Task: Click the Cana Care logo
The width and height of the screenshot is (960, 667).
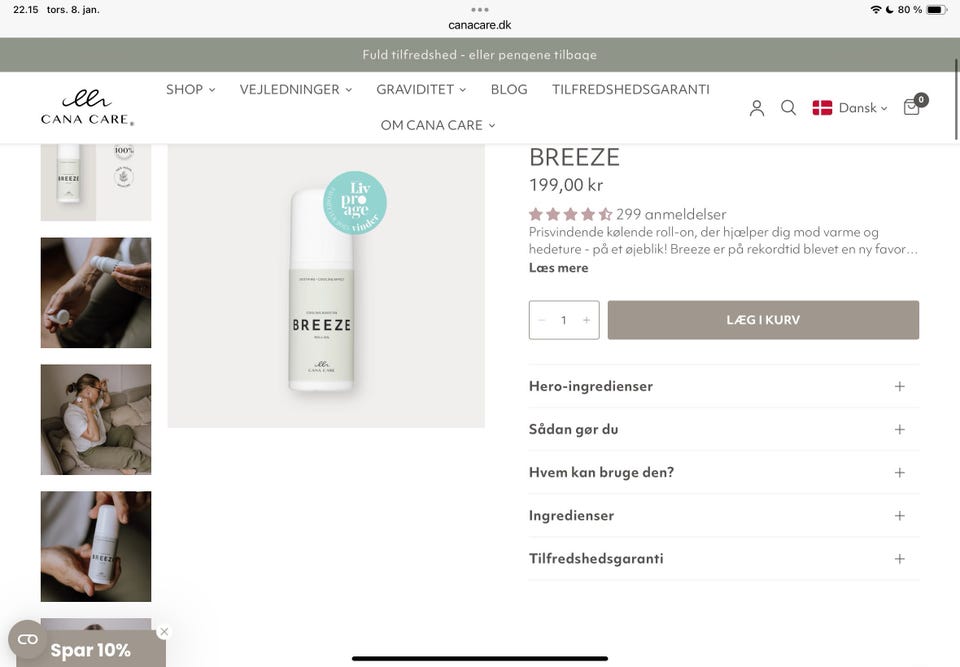Action: point(87,108)
